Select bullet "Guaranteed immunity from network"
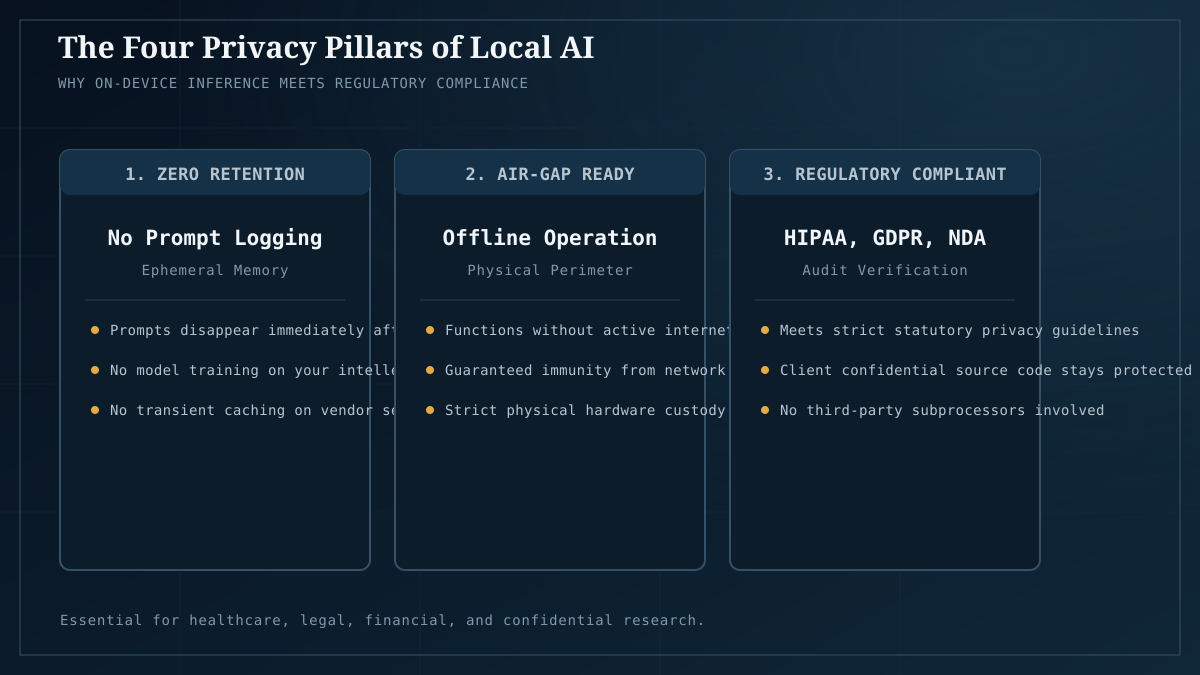 point(576,370)
